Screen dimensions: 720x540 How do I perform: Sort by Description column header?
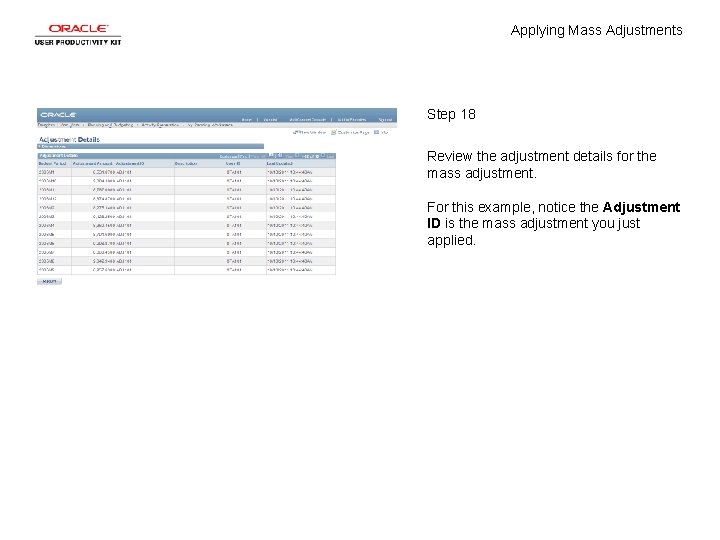(x=186, y=163)
